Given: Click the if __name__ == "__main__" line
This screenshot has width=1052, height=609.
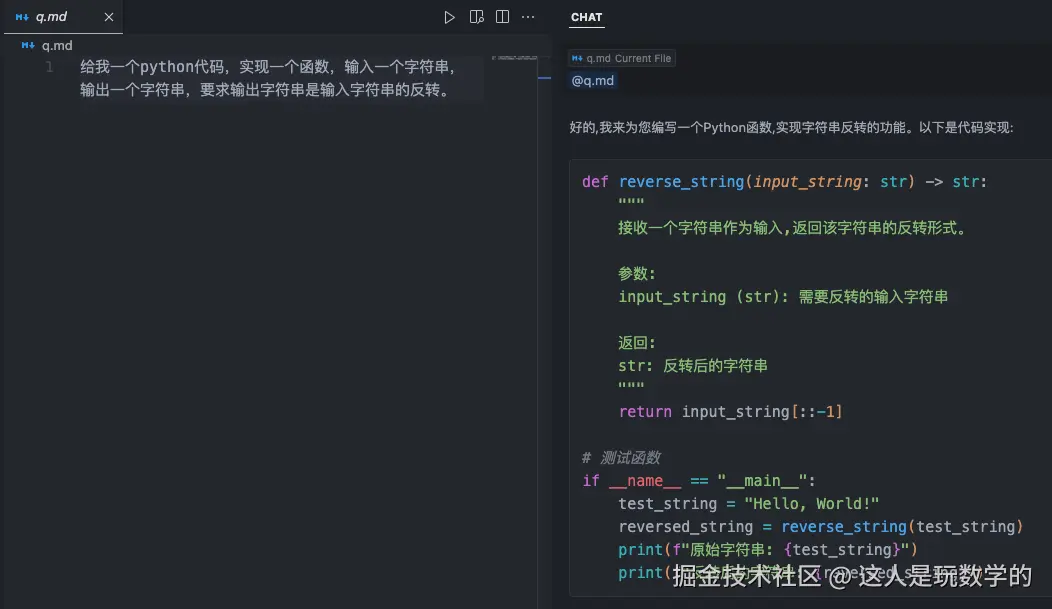Looking at the screenshot, I should (698, 481).
